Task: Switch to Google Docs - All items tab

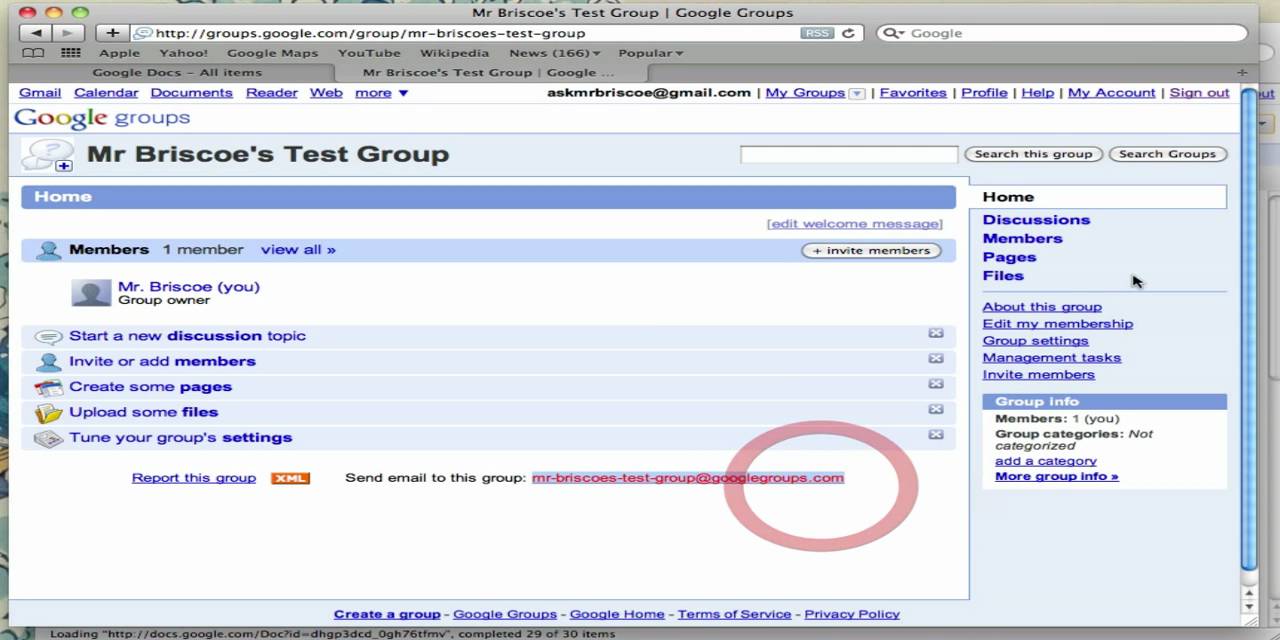Action: click(177, 72)
